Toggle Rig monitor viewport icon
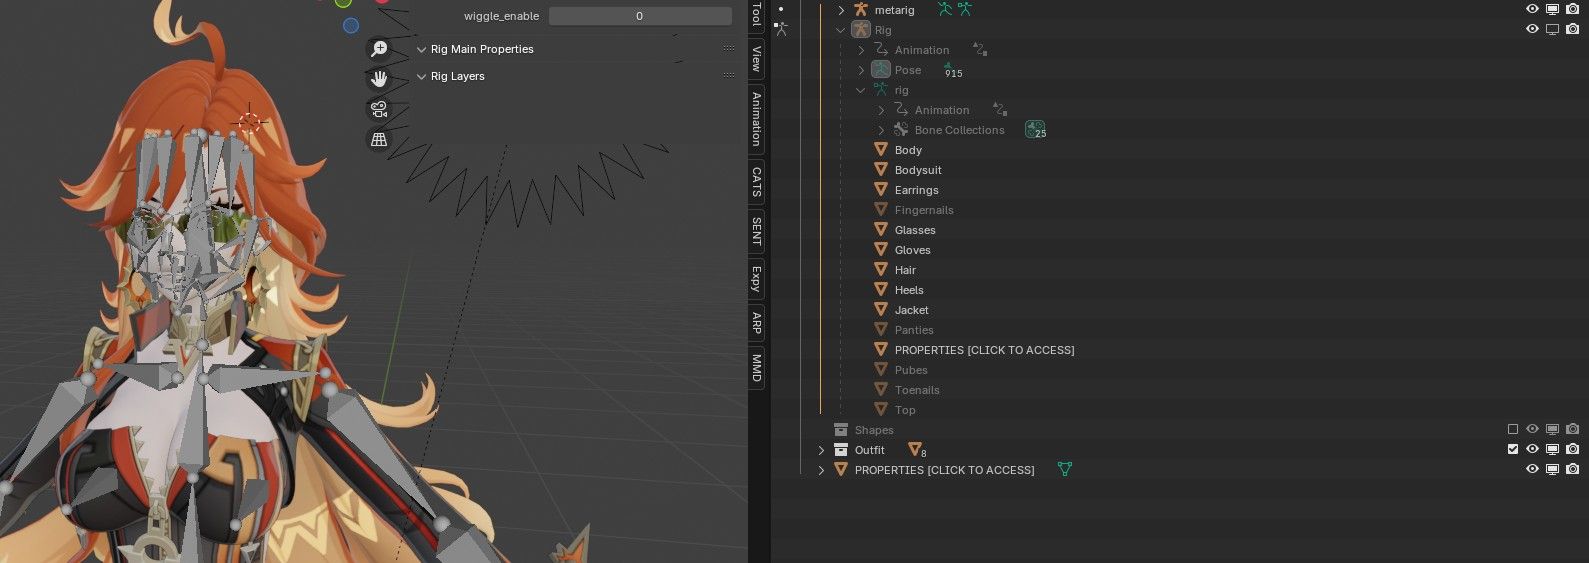1589x563 pixels. [1552, 30]
